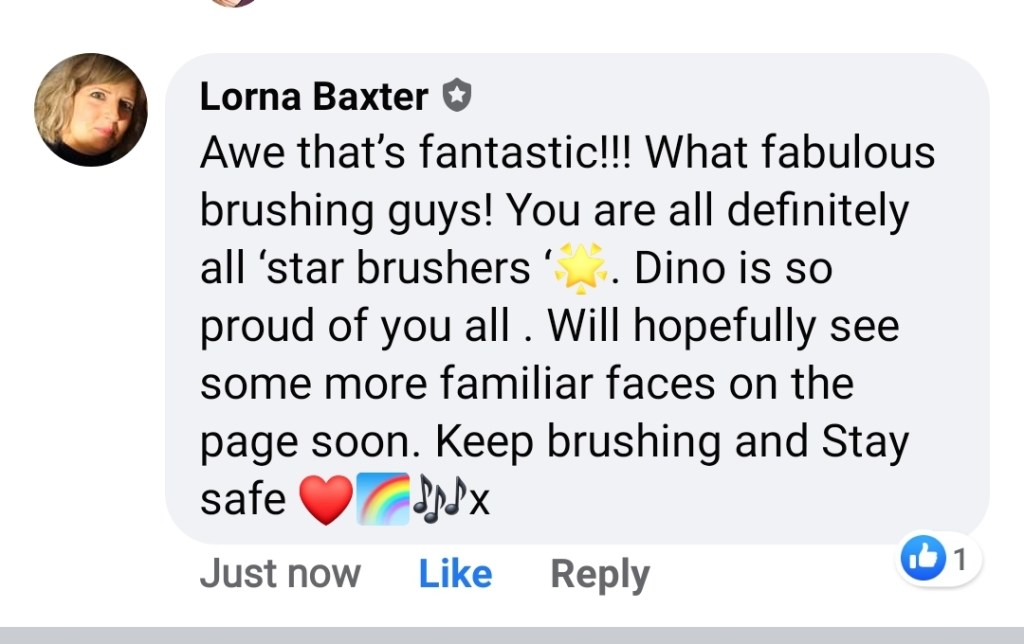Reply to Lorna Baxter's comment
The width and height of the screenshot is (1024, 644).
[x=600, y=574]
